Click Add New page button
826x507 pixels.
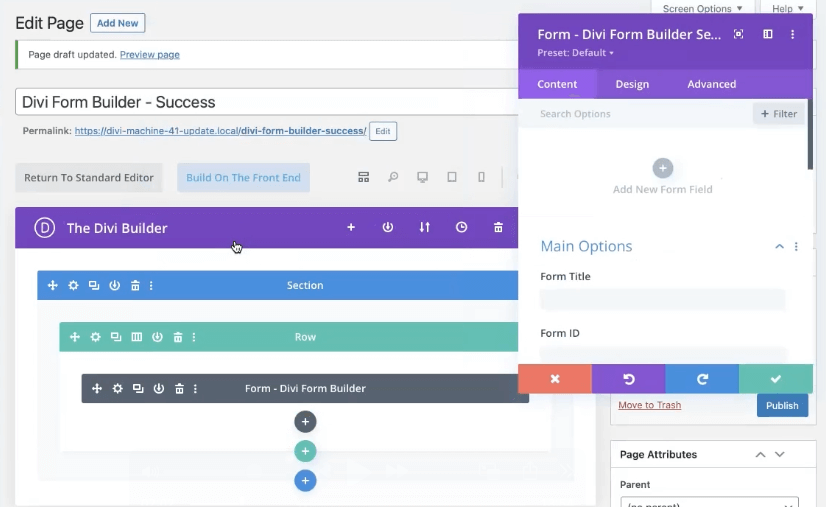117,23
